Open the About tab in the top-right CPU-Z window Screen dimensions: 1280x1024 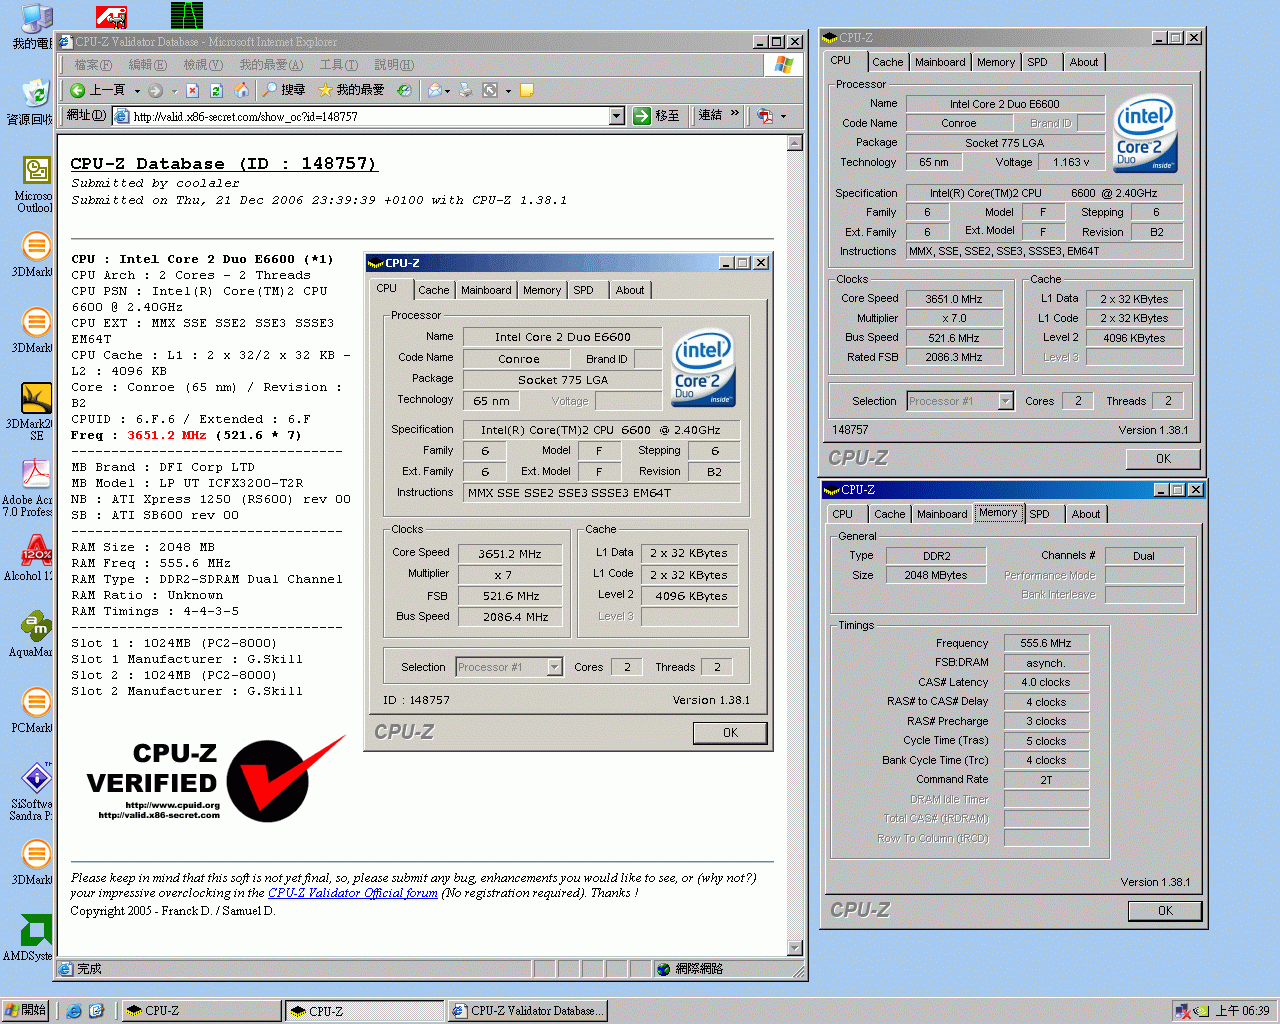(1084, 62)
